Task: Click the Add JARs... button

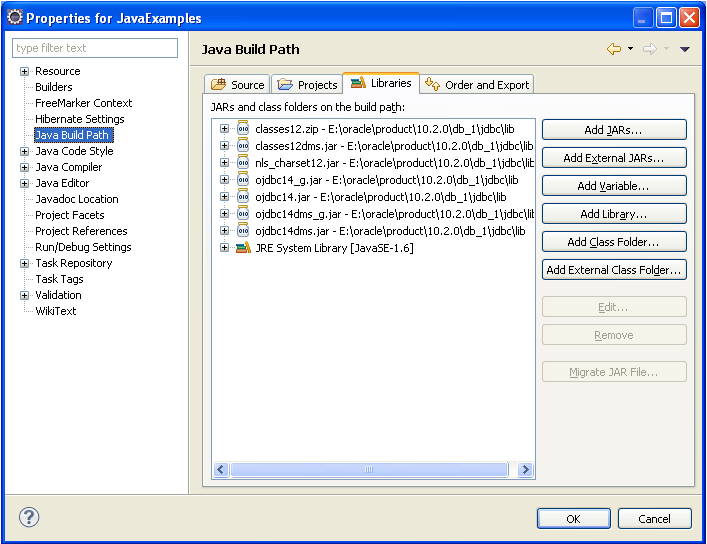Action: 614,130
